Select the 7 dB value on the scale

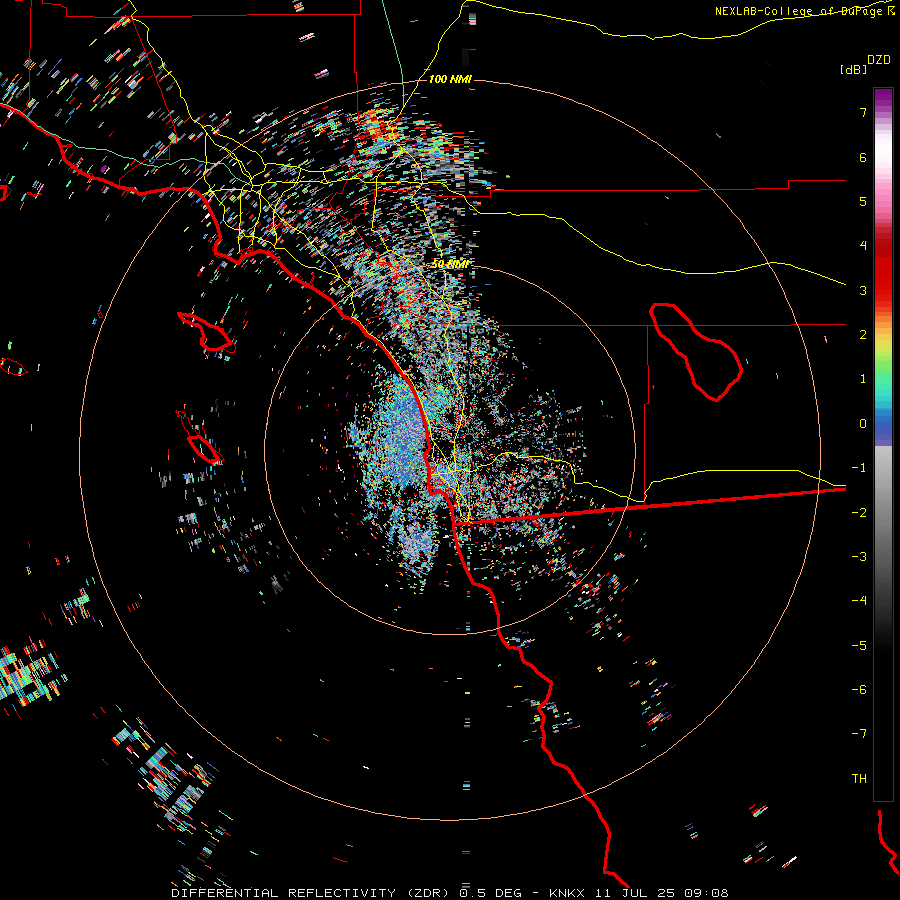(x=863, y=112)
